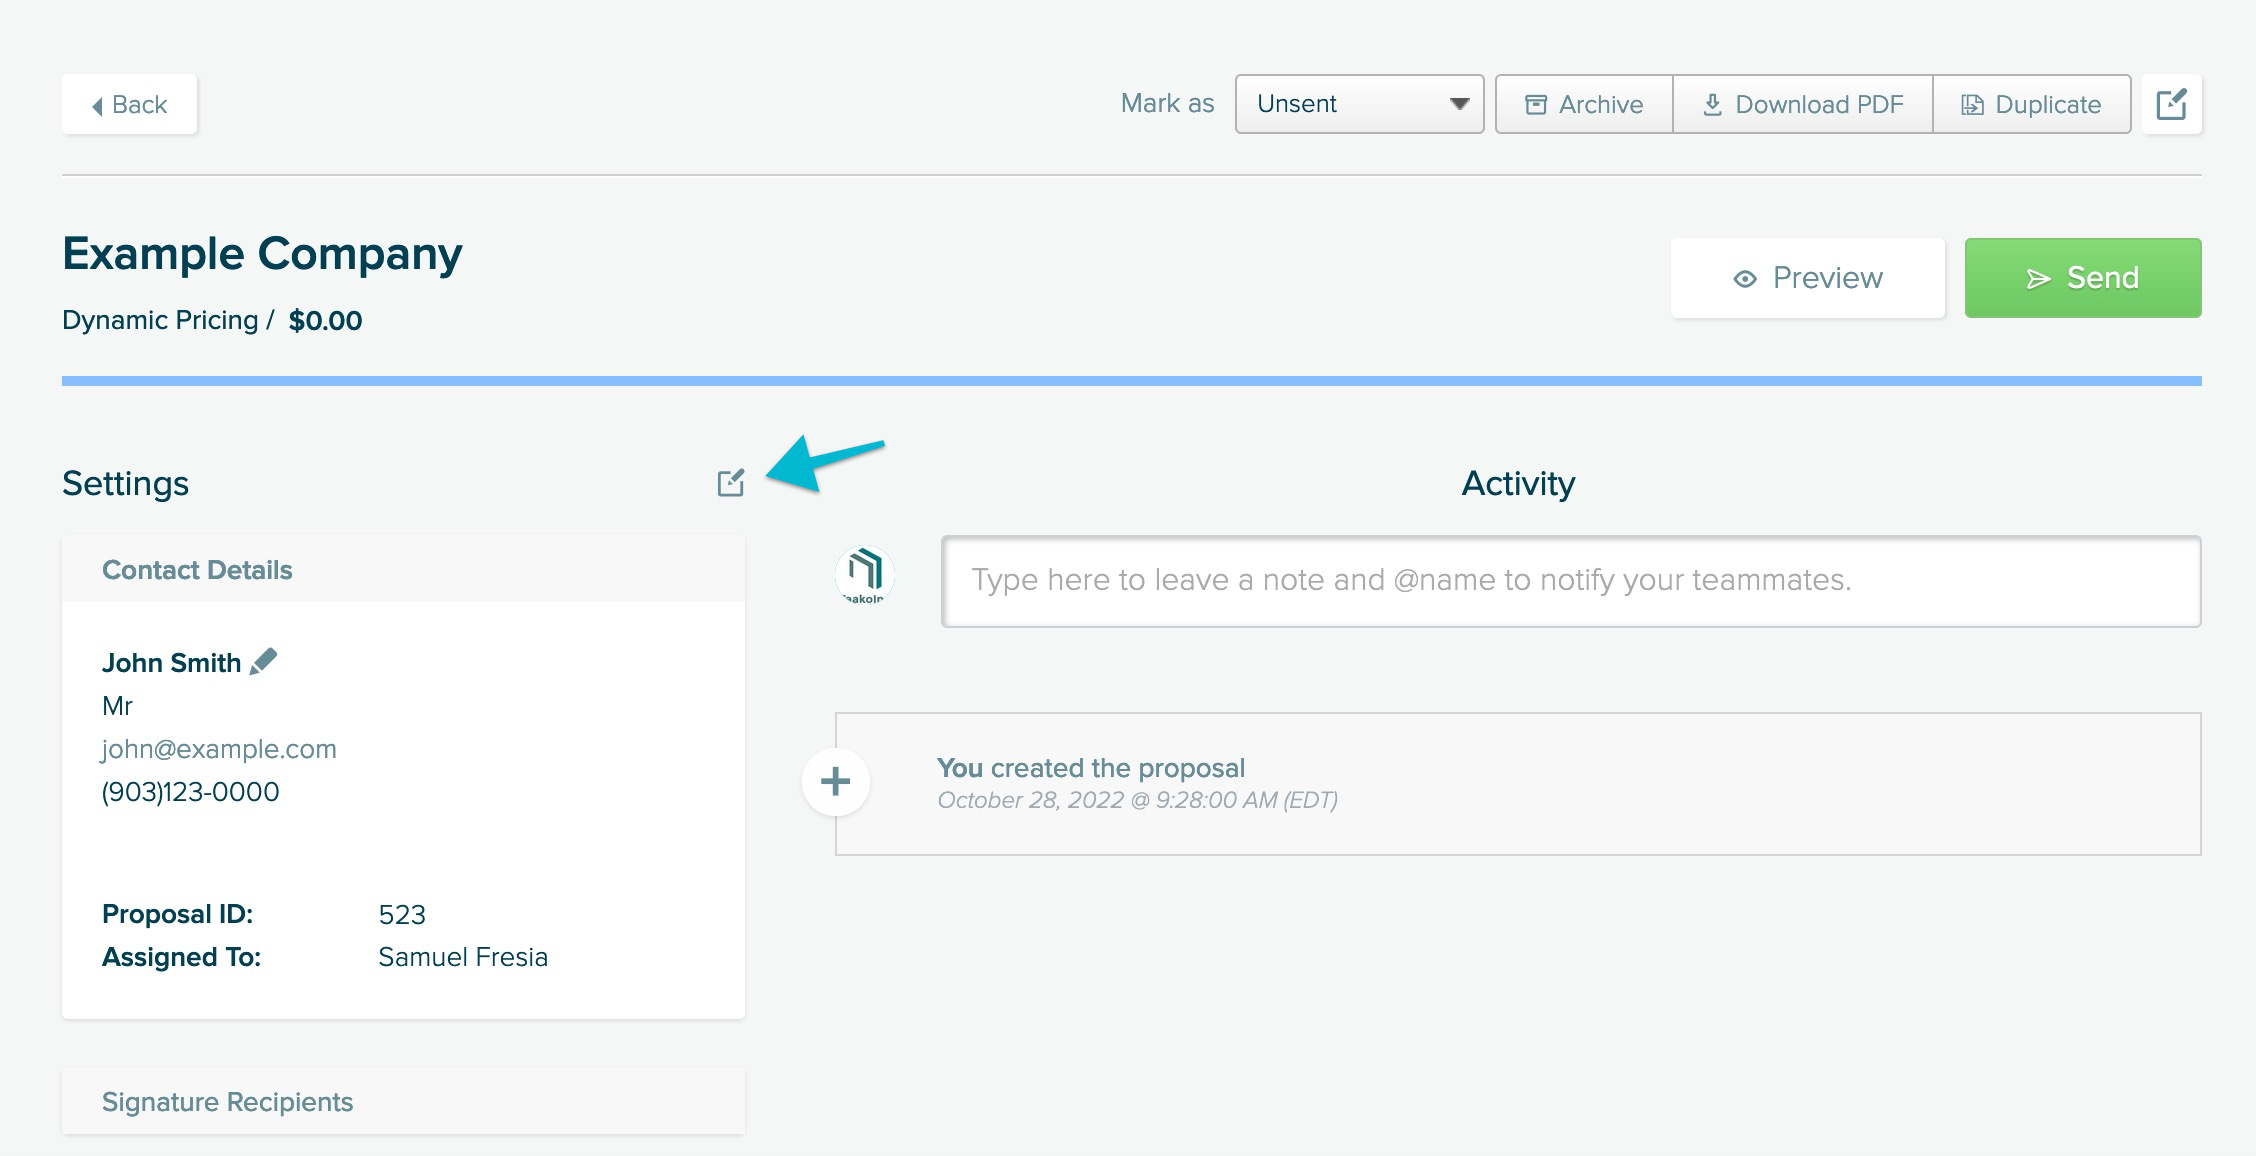Click the paper plane icon on Send button

2038,278
